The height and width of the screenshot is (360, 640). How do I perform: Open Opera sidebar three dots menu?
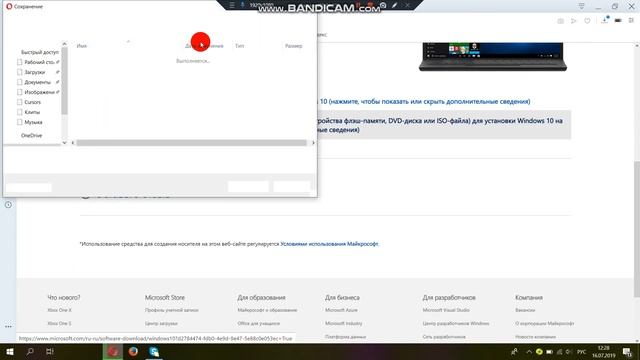pyautogui.click(x=8, y=327)
